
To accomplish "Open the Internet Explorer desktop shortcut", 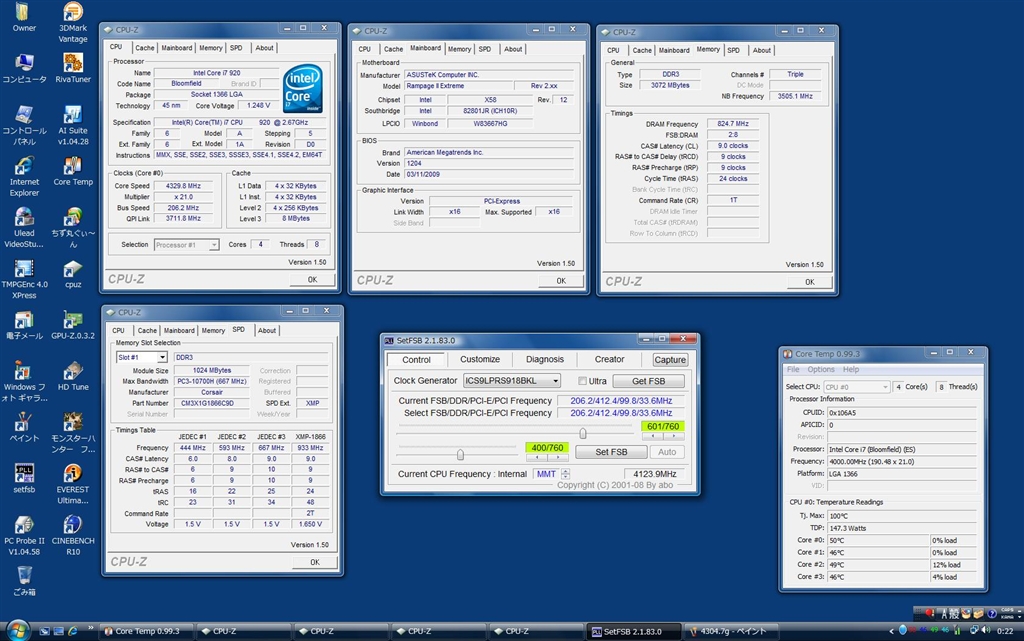I will [24, 167].
